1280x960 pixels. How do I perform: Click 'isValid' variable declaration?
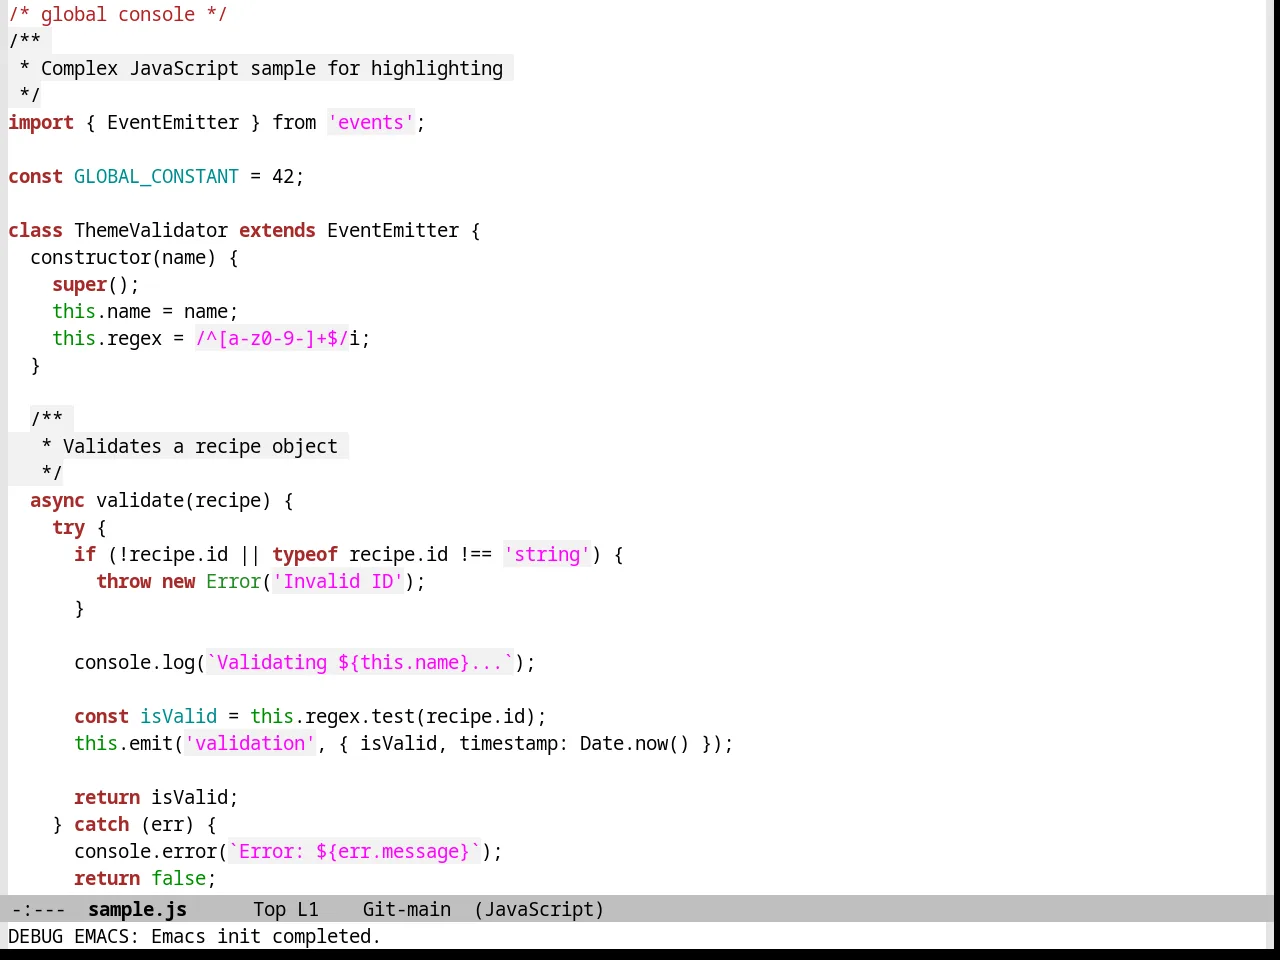[178, 716]
